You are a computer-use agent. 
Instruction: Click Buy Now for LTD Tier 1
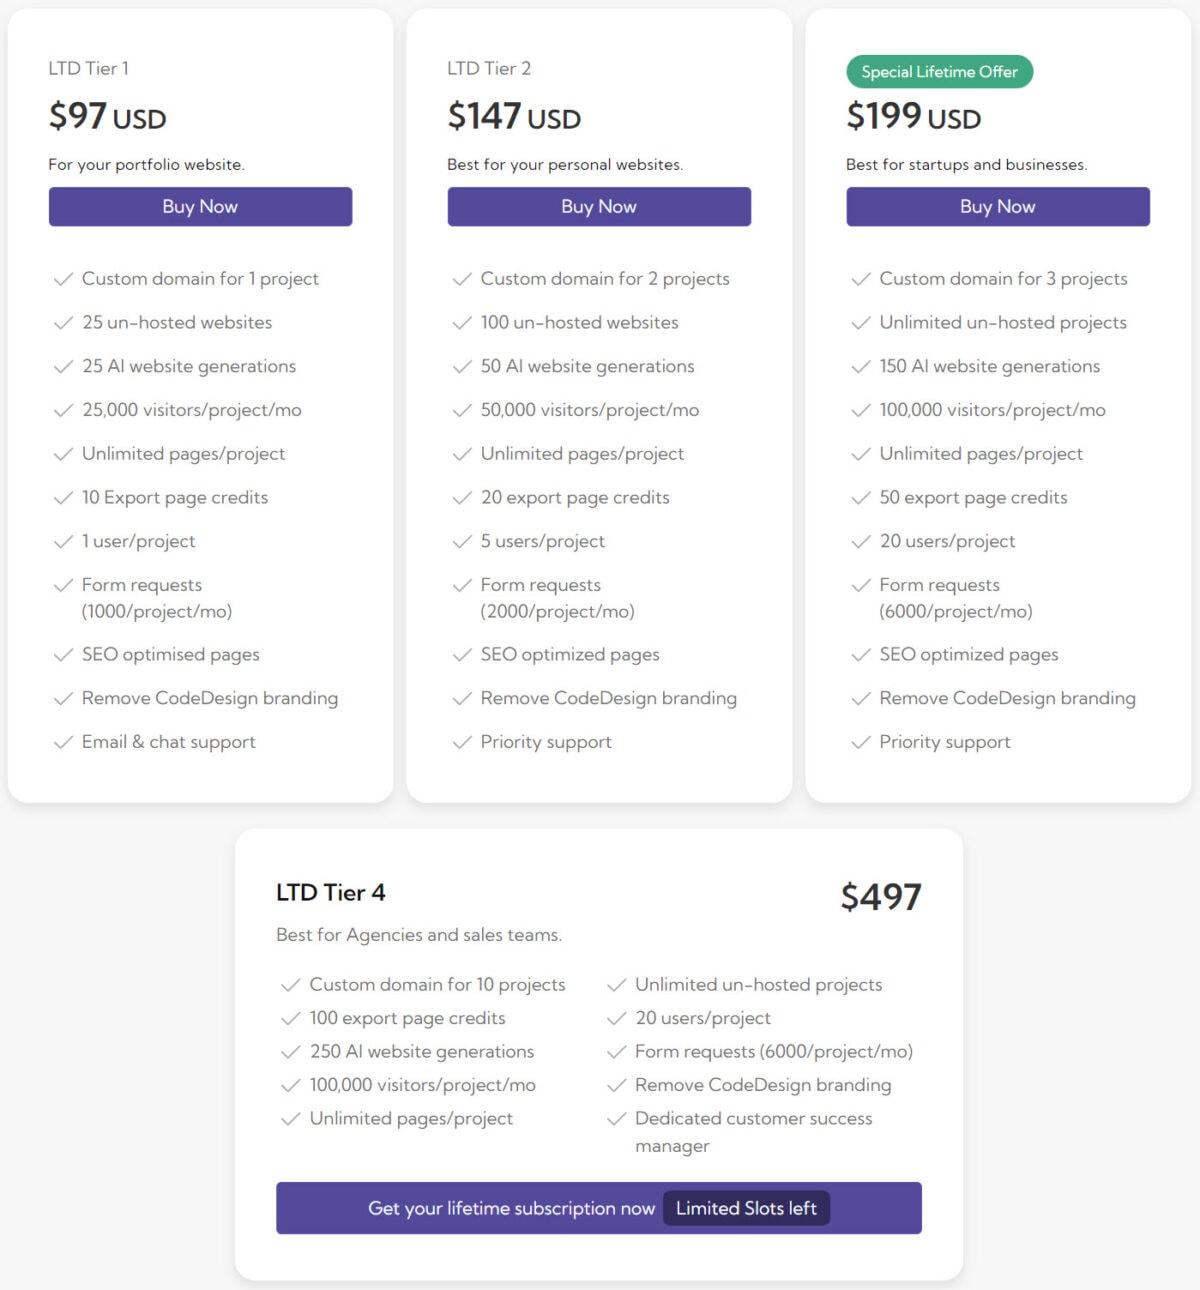point(199,206)
